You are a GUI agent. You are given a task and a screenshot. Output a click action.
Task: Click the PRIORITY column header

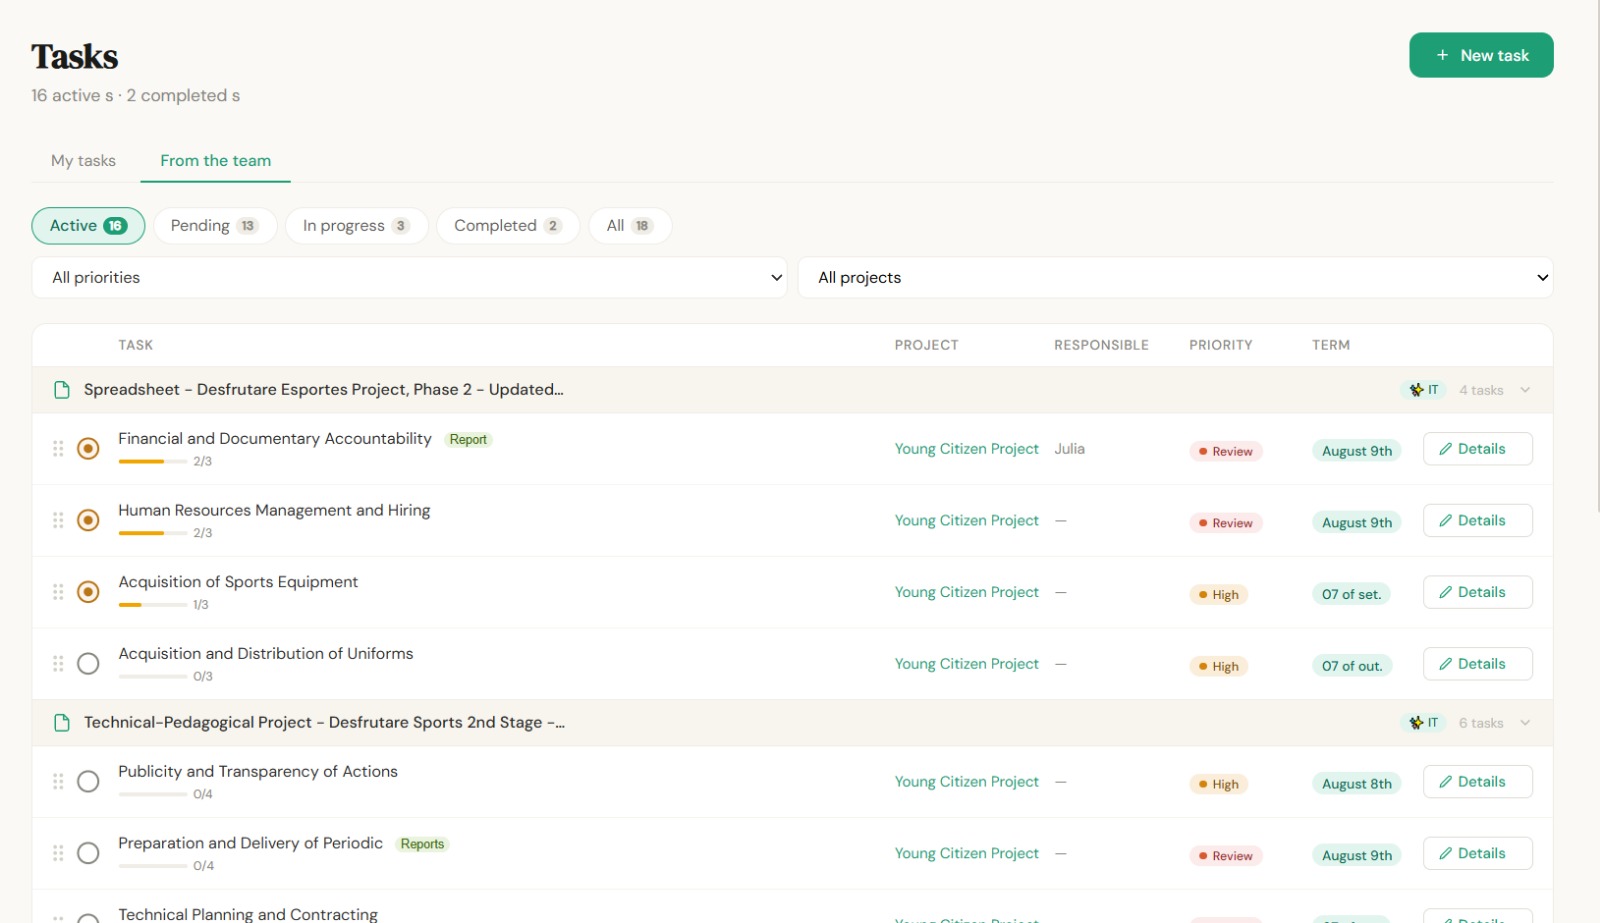(1220, 345)
